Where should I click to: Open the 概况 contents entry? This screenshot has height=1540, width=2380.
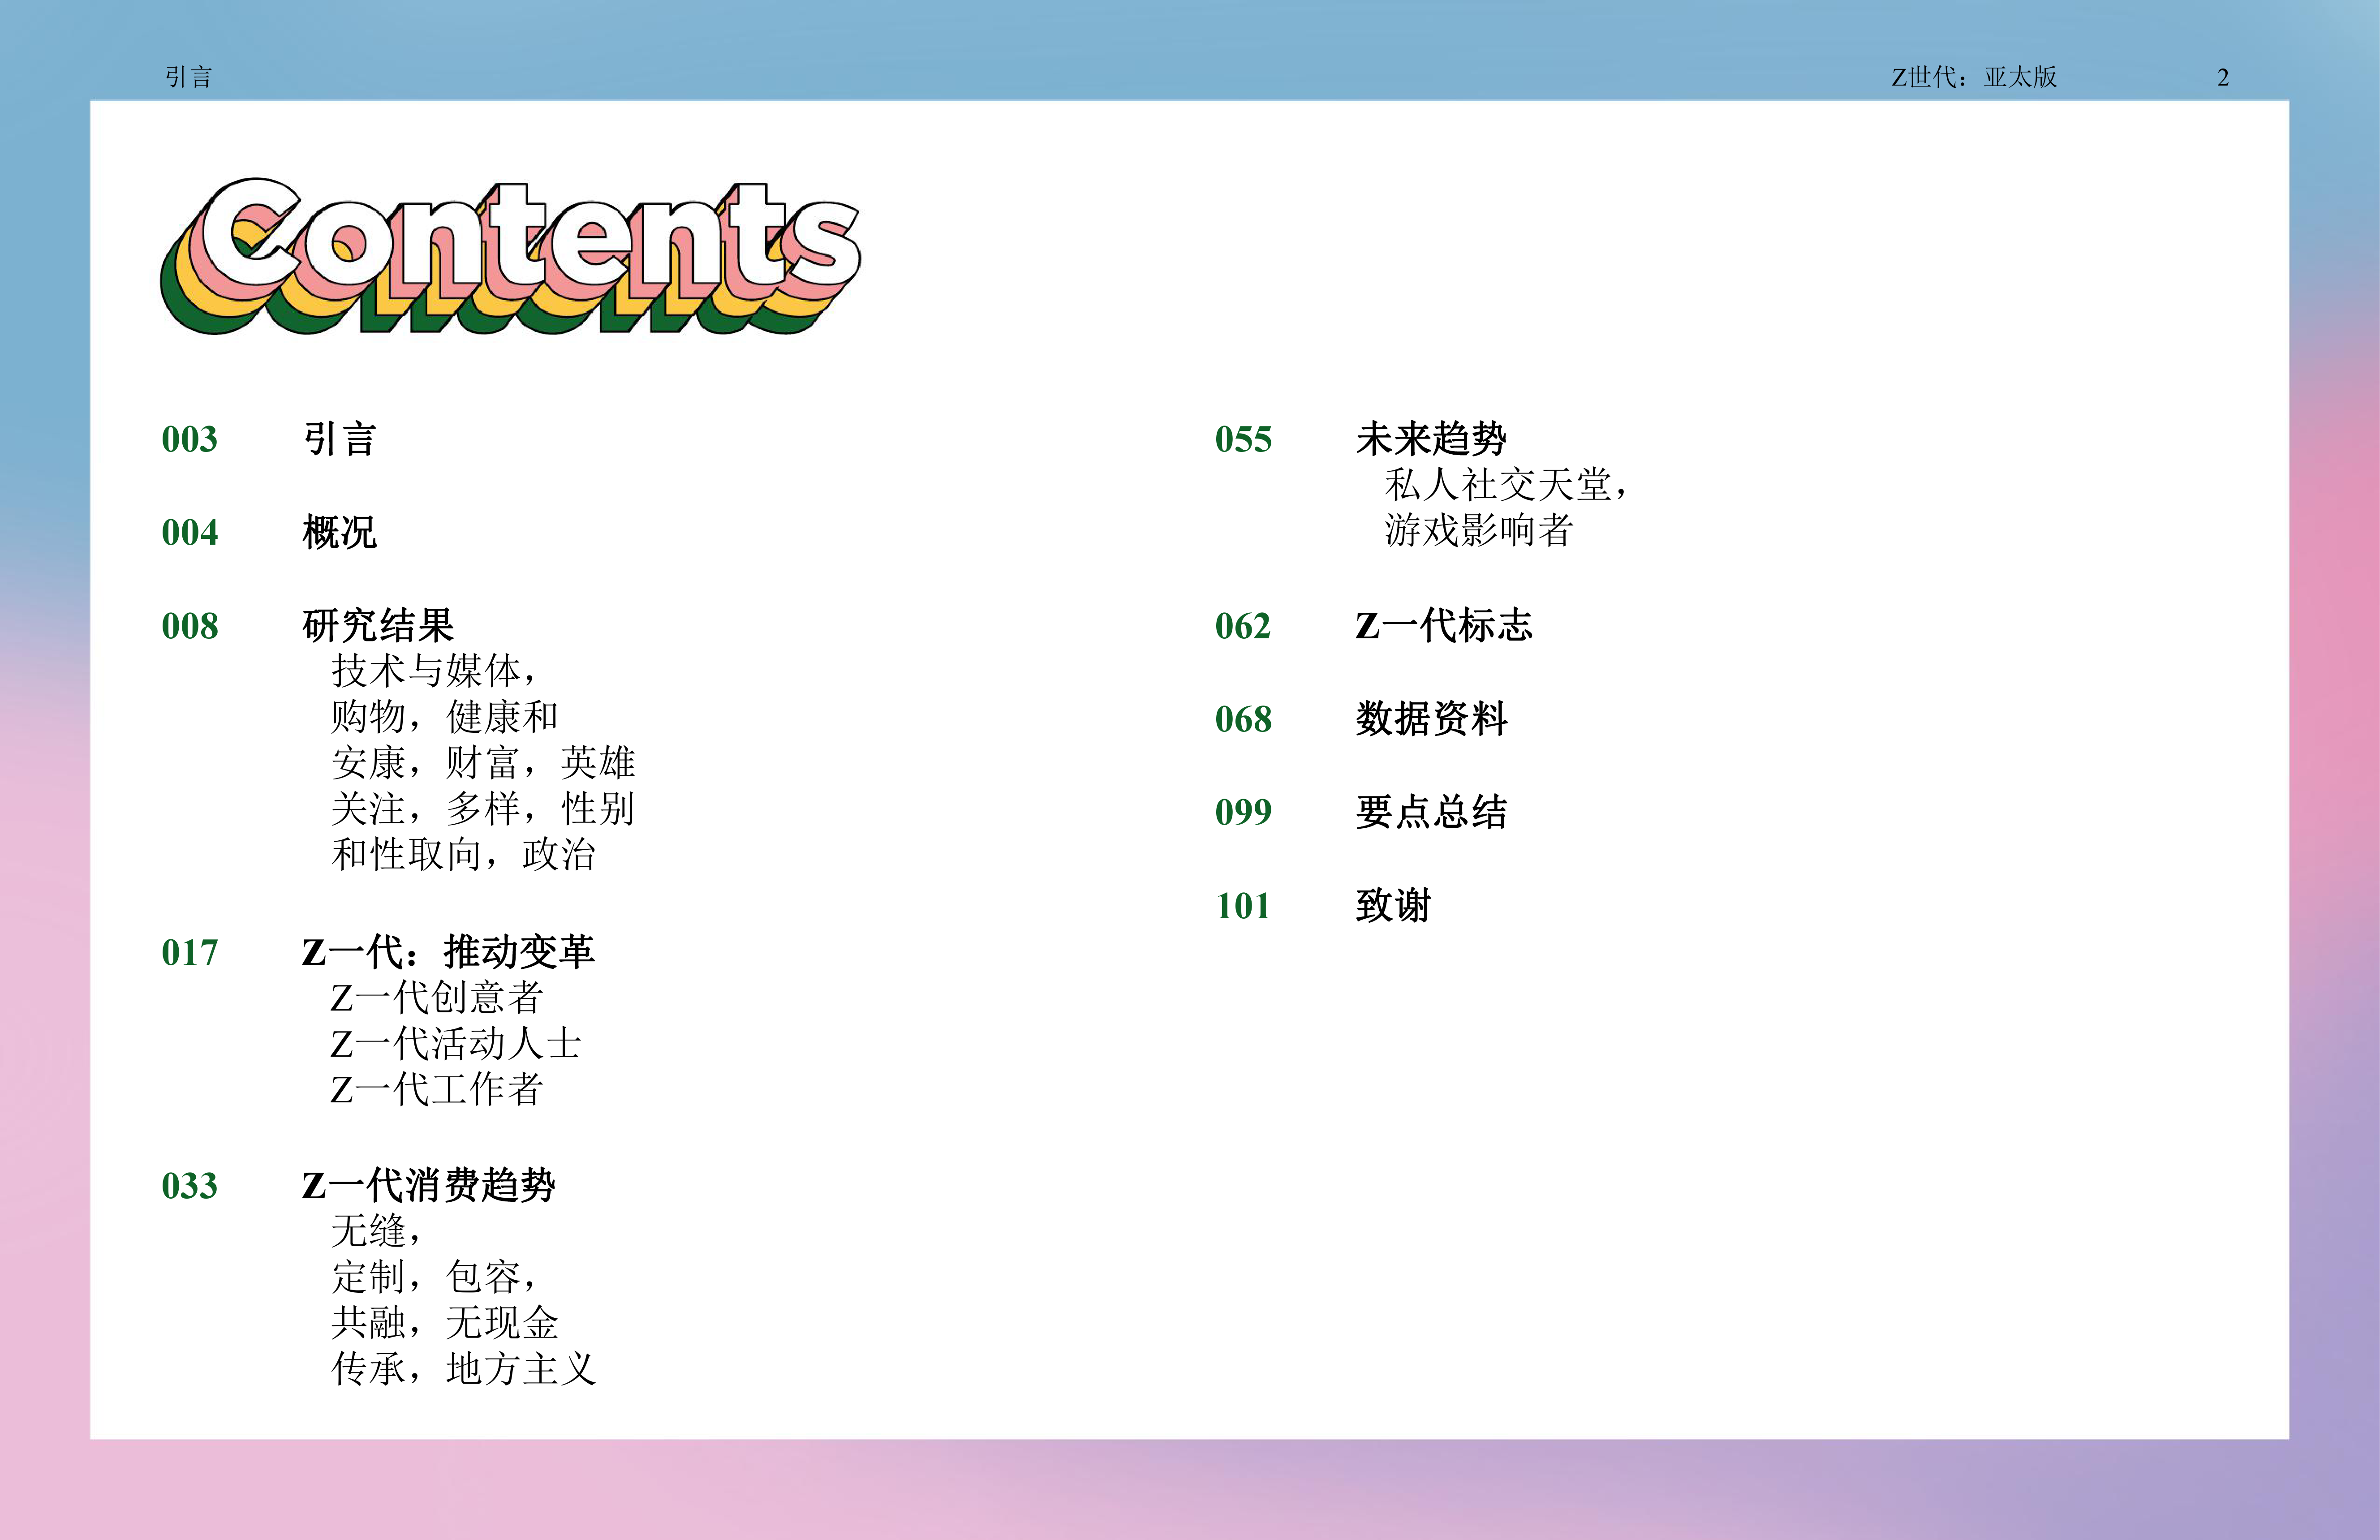(339, 532)
